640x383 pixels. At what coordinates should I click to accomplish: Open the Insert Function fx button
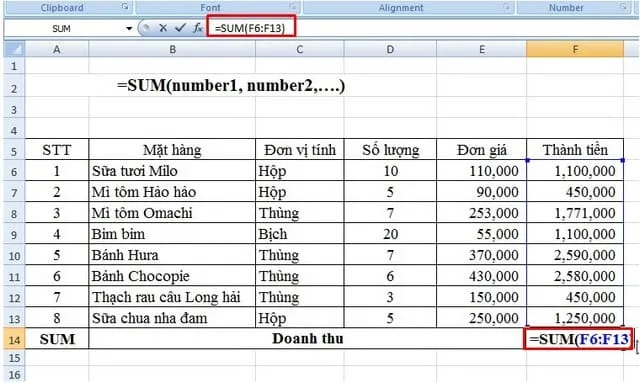point(198,28)
